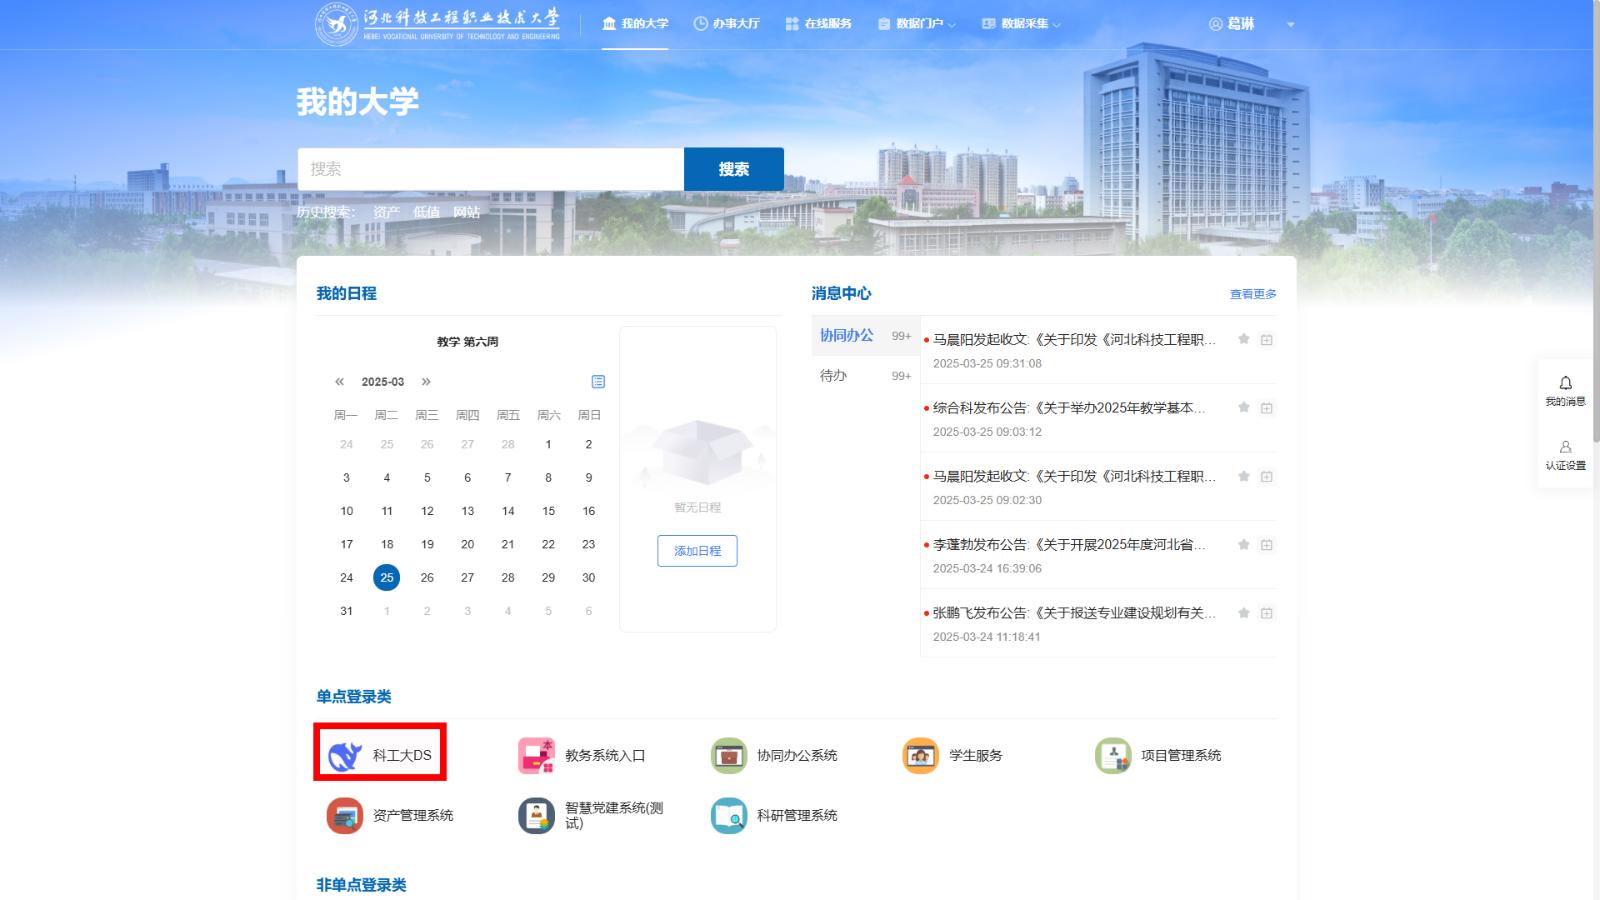Open 学生服务 icon
Viewport: 1600px width, 900px height.
tap(920, 756)
